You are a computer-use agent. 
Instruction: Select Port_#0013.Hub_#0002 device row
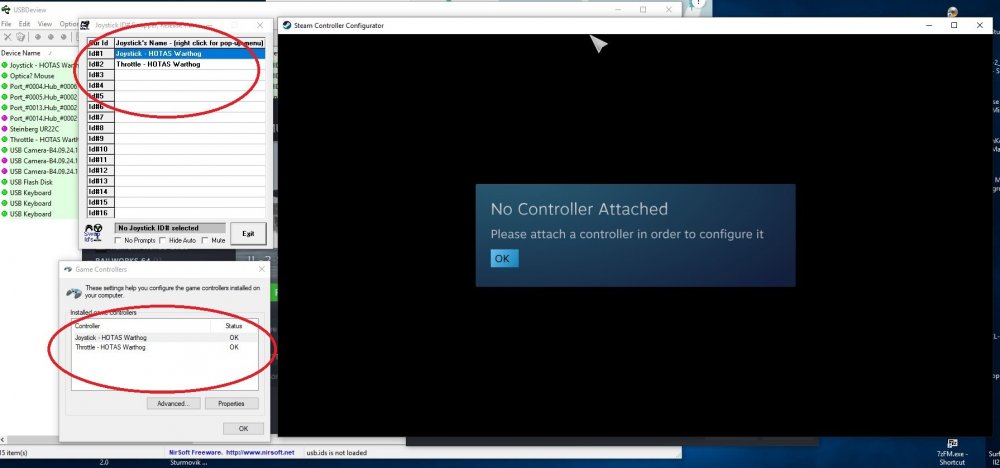point(40,108)
